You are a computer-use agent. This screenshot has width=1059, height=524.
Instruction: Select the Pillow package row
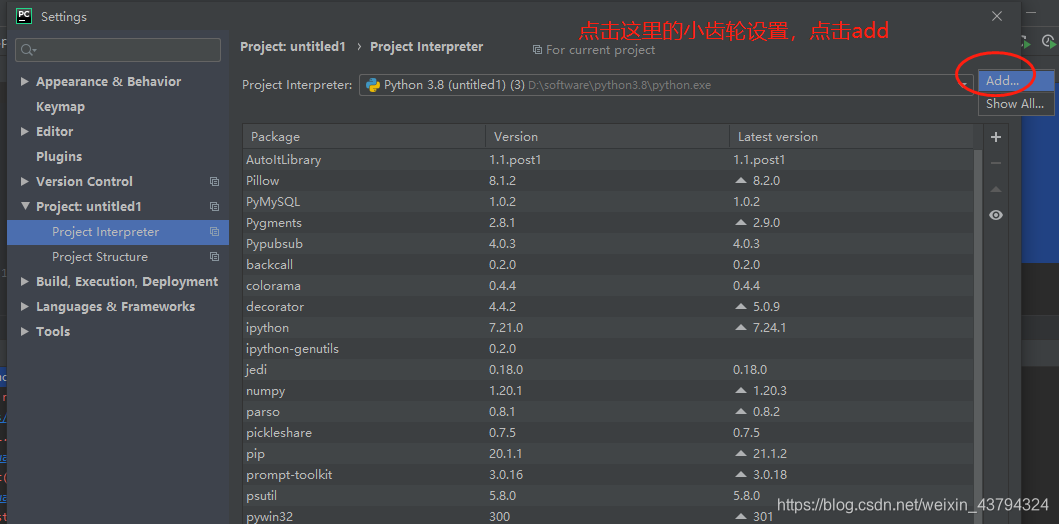[608, 181]
